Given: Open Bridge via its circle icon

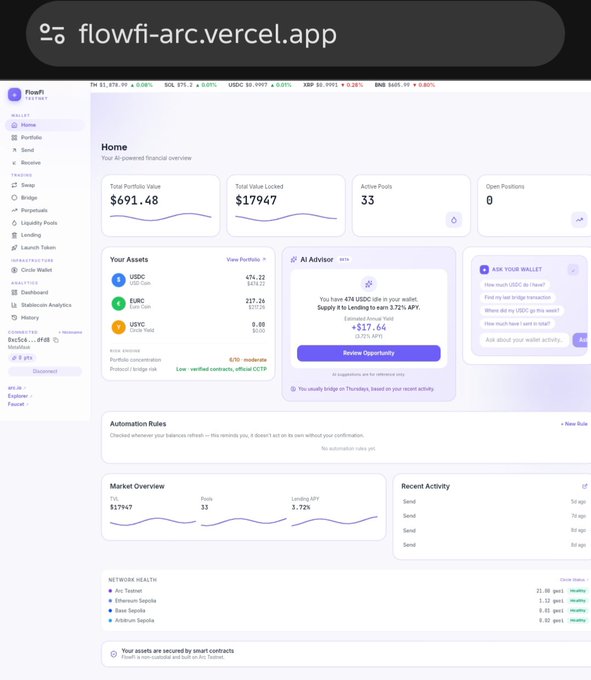Looking at the screenshot, I should [14, 198].
